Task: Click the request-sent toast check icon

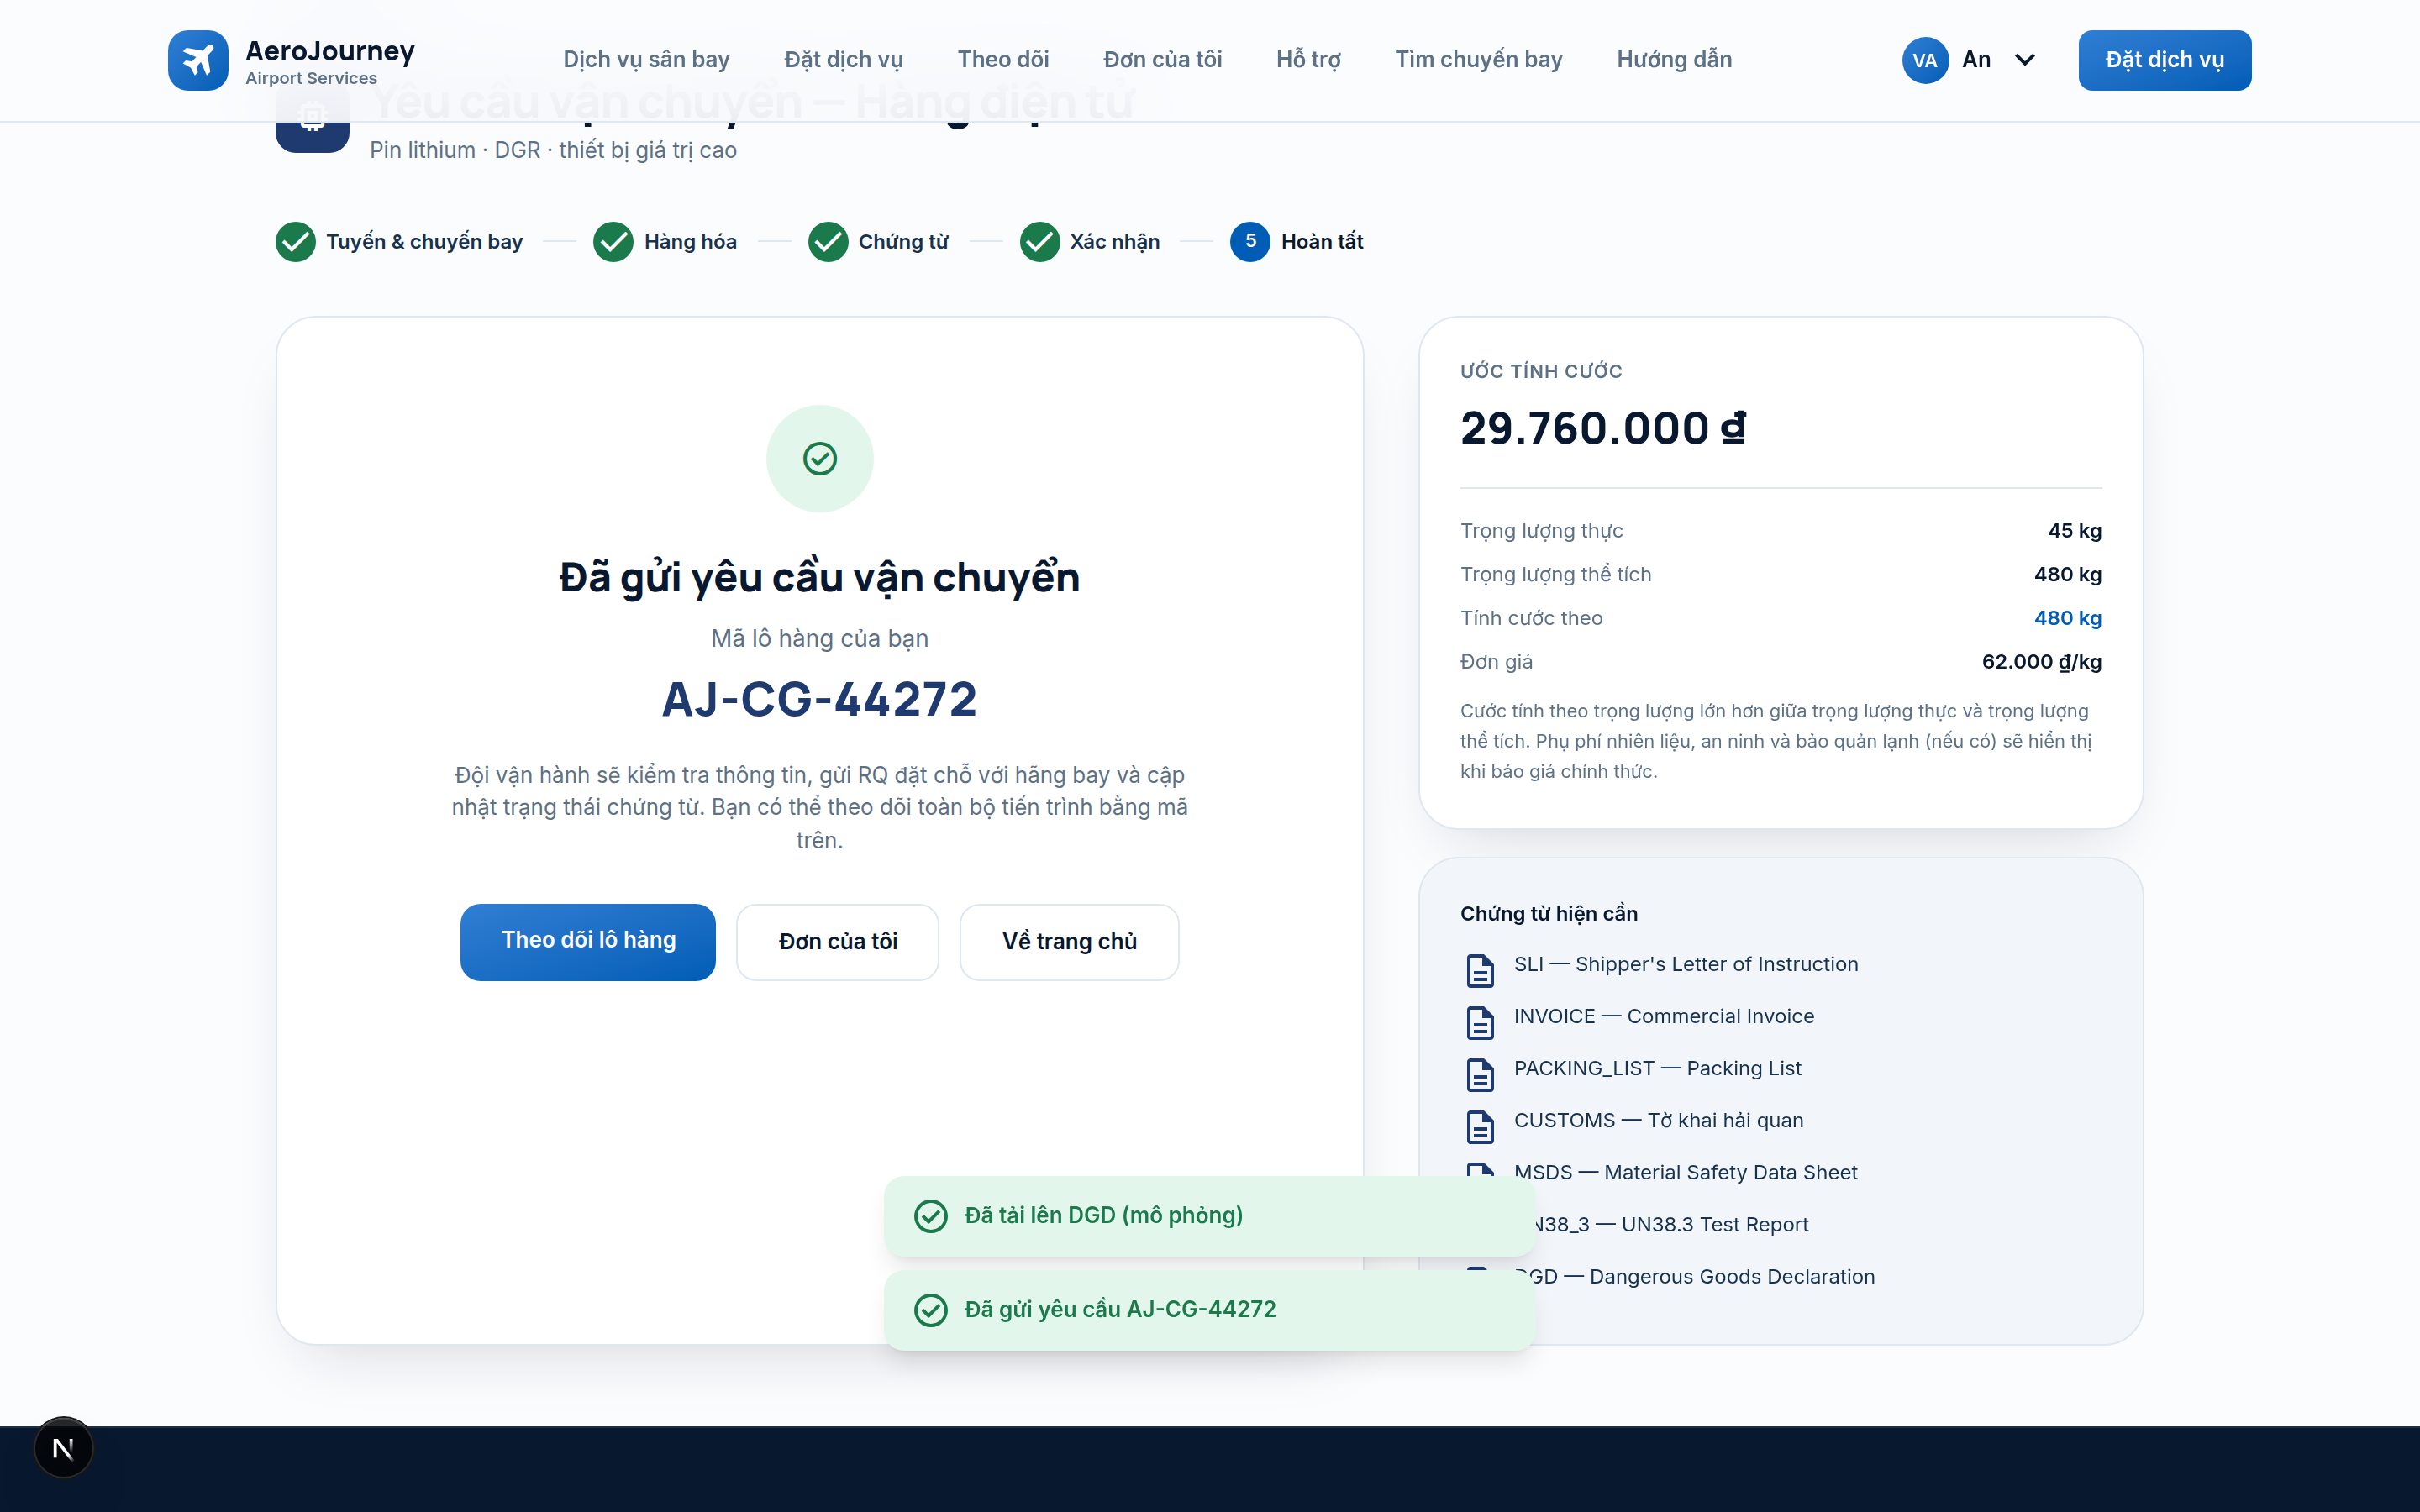Action: [931, 1310]
